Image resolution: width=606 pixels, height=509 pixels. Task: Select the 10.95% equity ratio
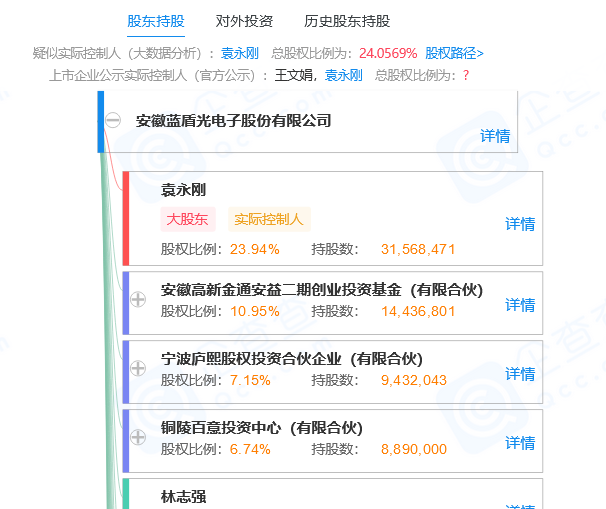(255, 311)
